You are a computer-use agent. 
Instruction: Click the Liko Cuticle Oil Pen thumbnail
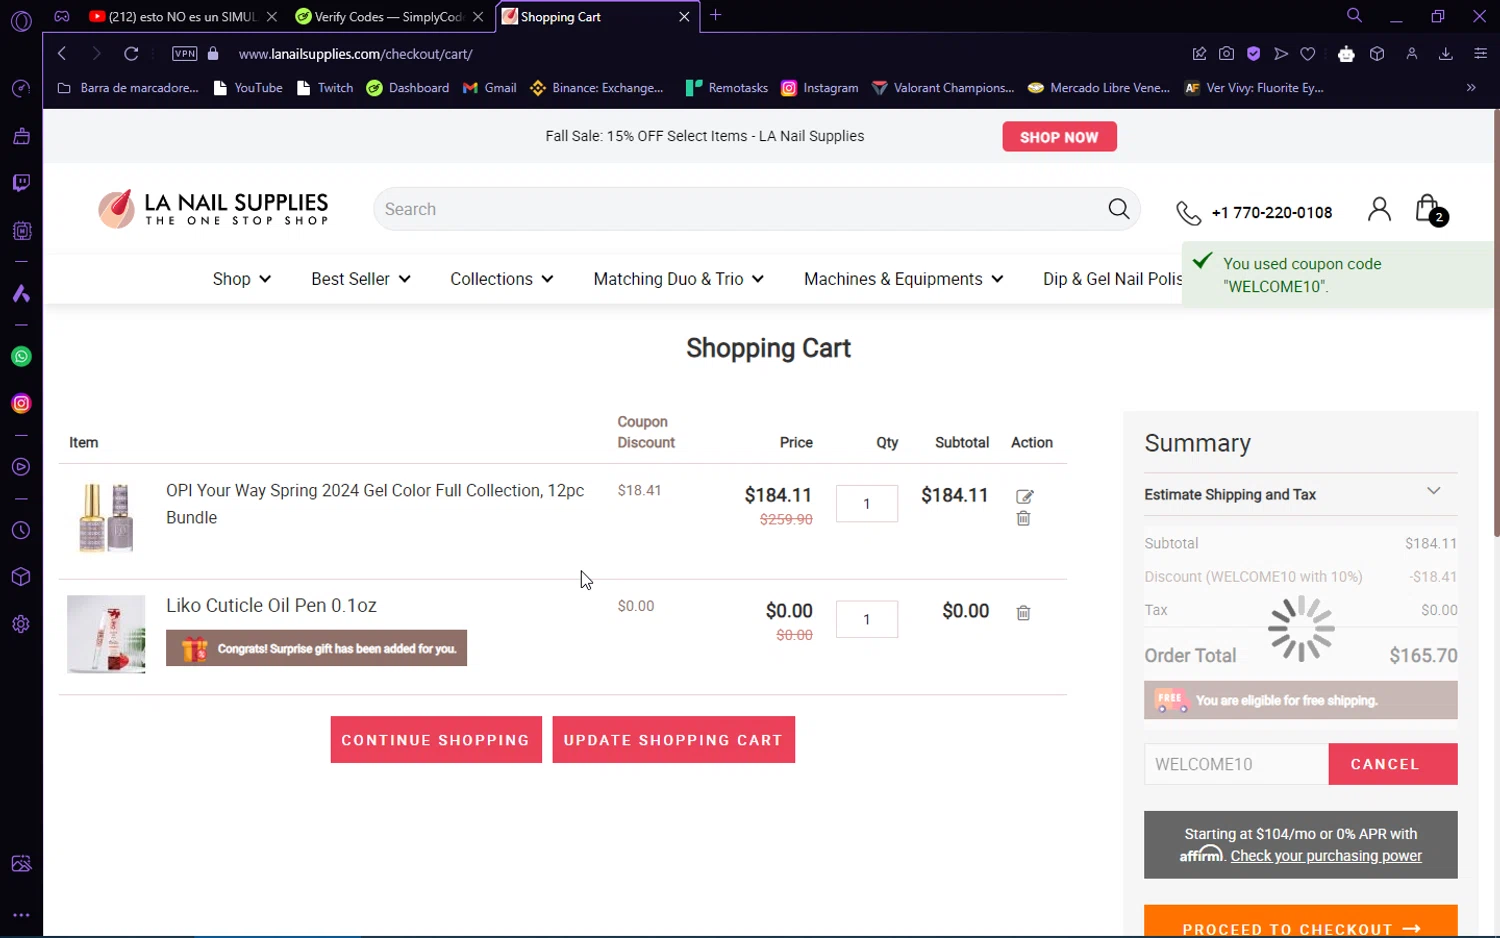tap(106, 634)
